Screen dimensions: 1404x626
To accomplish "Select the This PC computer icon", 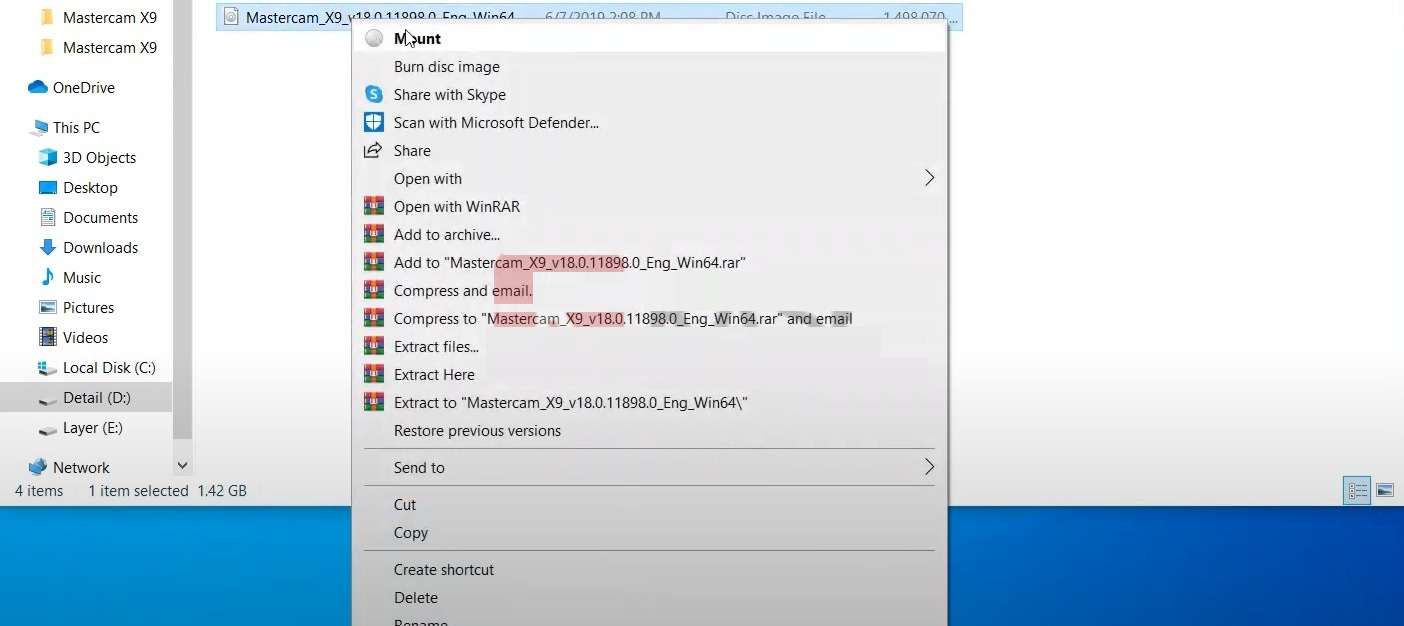I will [39, 128].
